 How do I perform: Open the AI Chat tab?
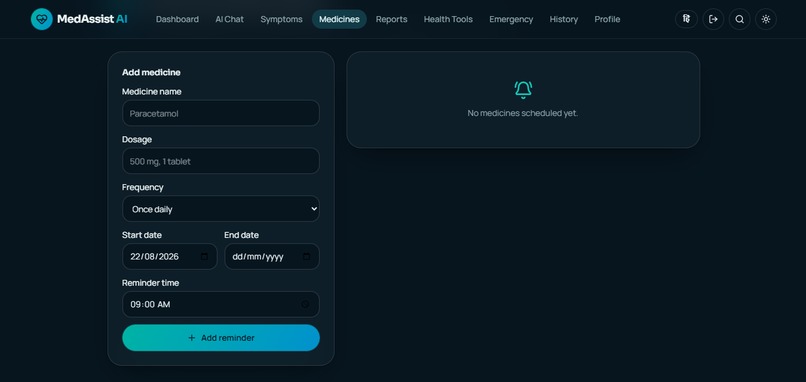point(229,19)
